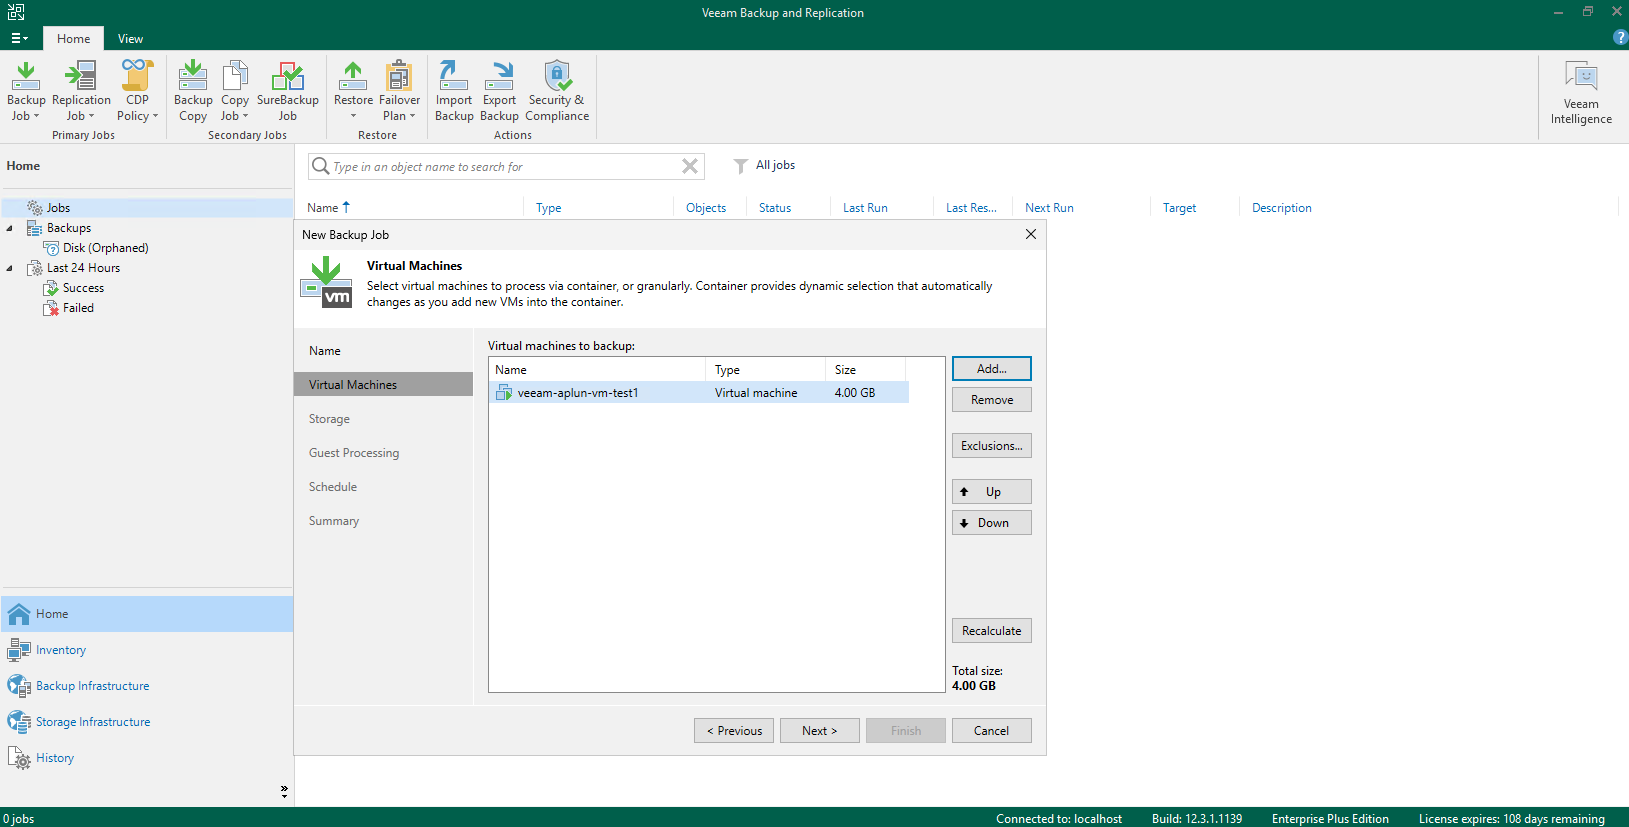
Task: Click the help question mark icon
Action: tap(1620, 38)
